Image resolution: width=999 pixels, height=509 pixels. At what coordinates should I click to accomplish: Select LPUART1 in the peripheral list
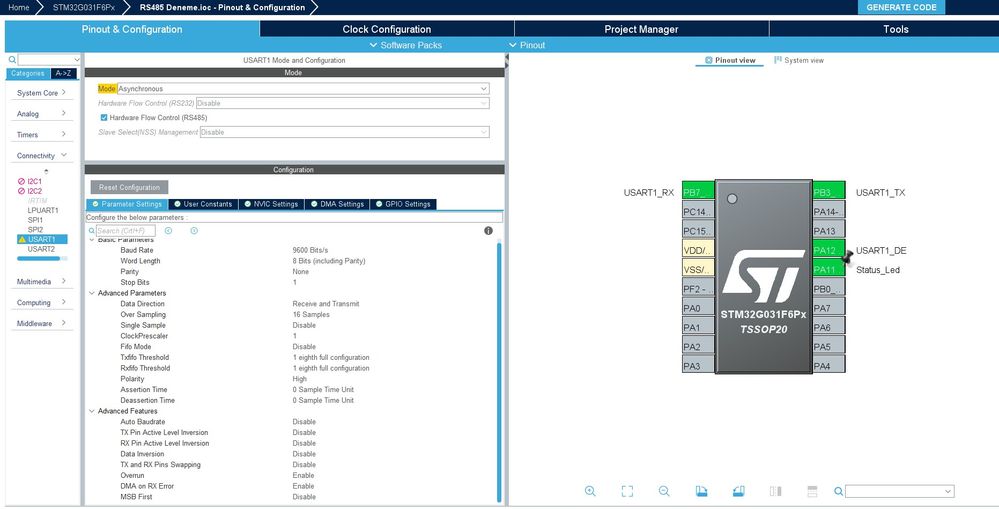click(x=43, y=210)
